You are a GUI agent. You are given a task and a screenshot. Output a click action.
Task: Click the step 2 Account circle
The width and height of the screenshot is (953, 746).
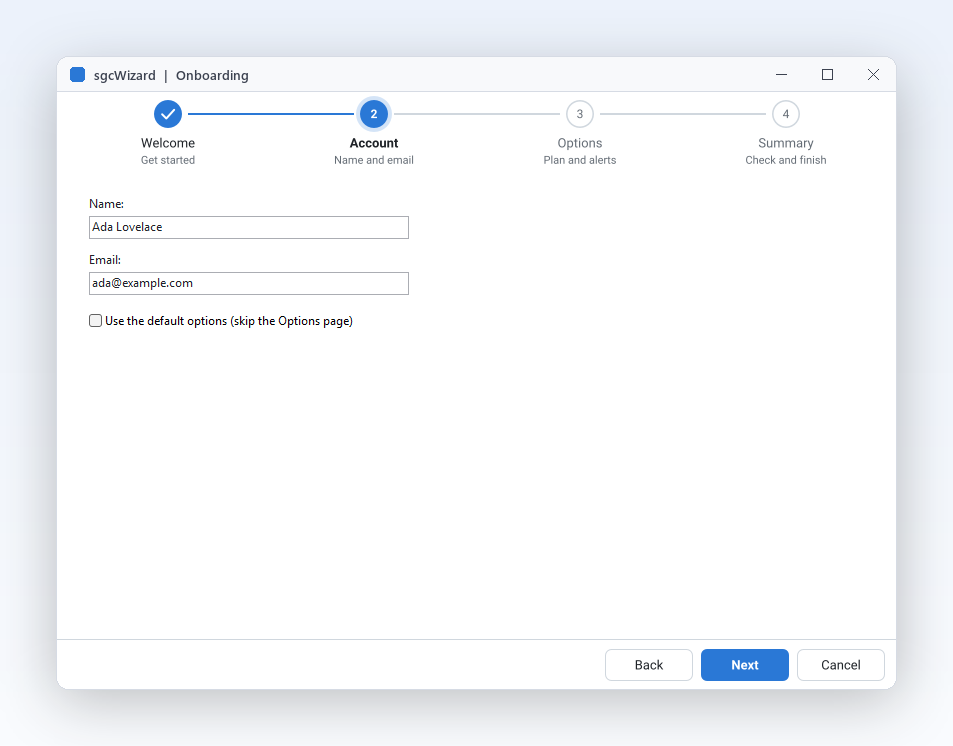374,114
